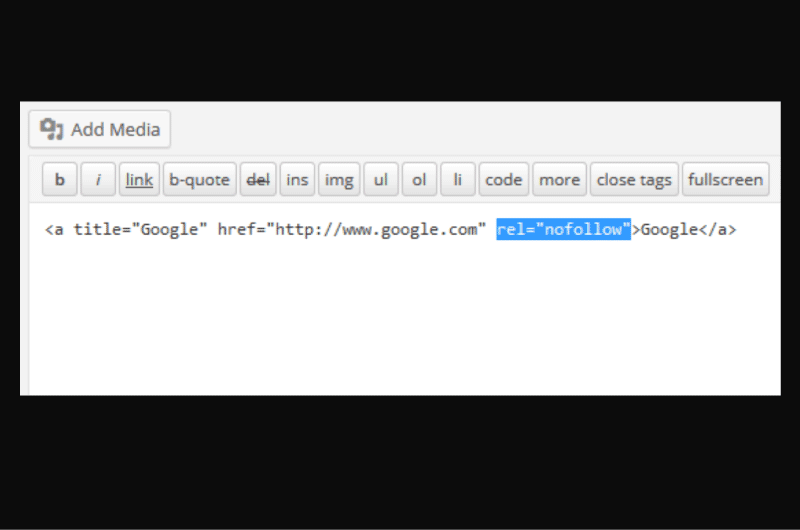Insert a blockquote with b-quote button
The image size is (800, 530).
[x=199, y=180]
